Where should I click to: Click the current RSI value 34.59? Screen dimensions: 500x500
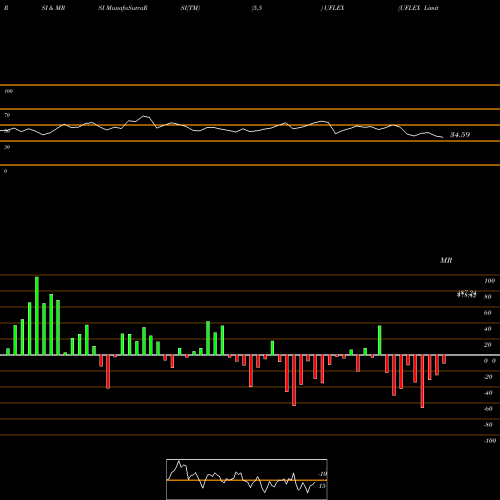pos(460,135)
